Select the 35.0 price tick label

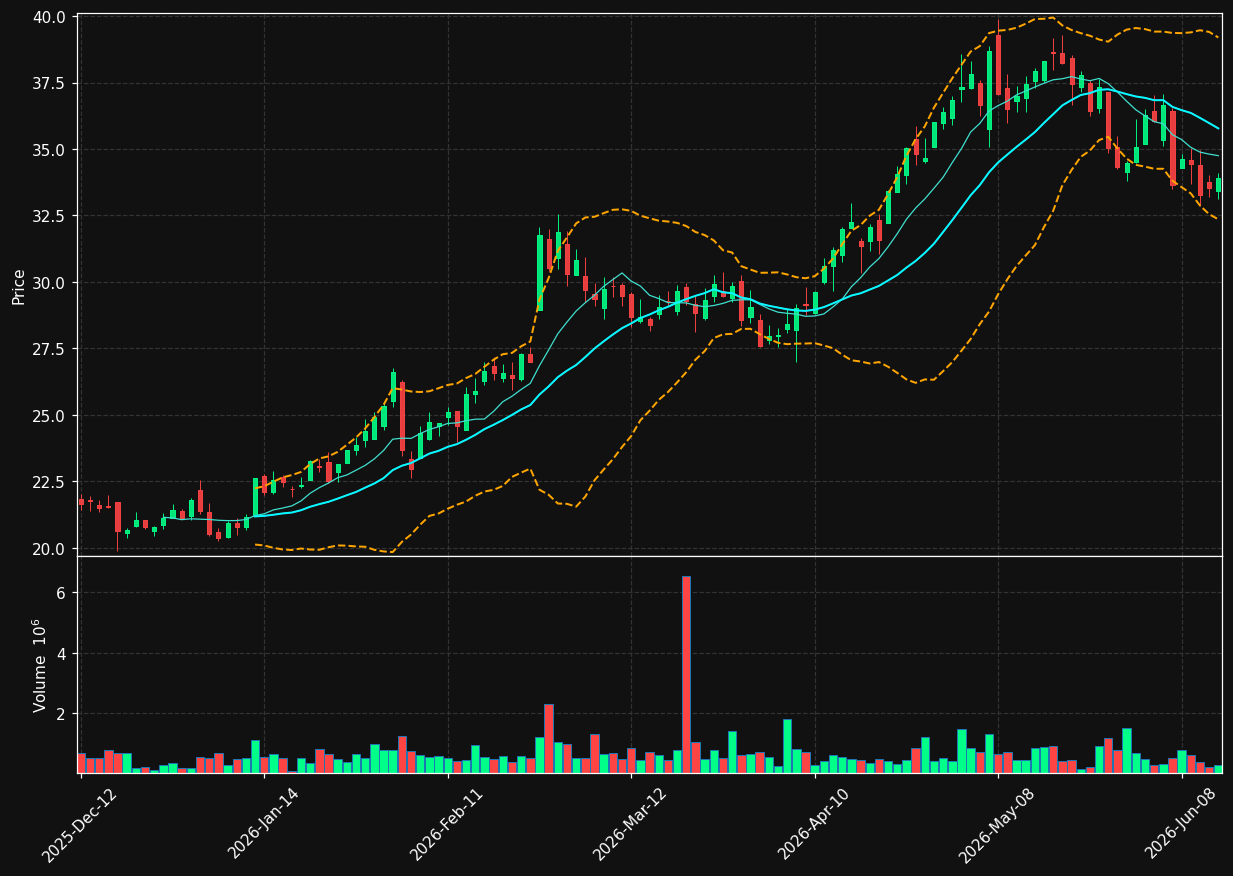50,150
